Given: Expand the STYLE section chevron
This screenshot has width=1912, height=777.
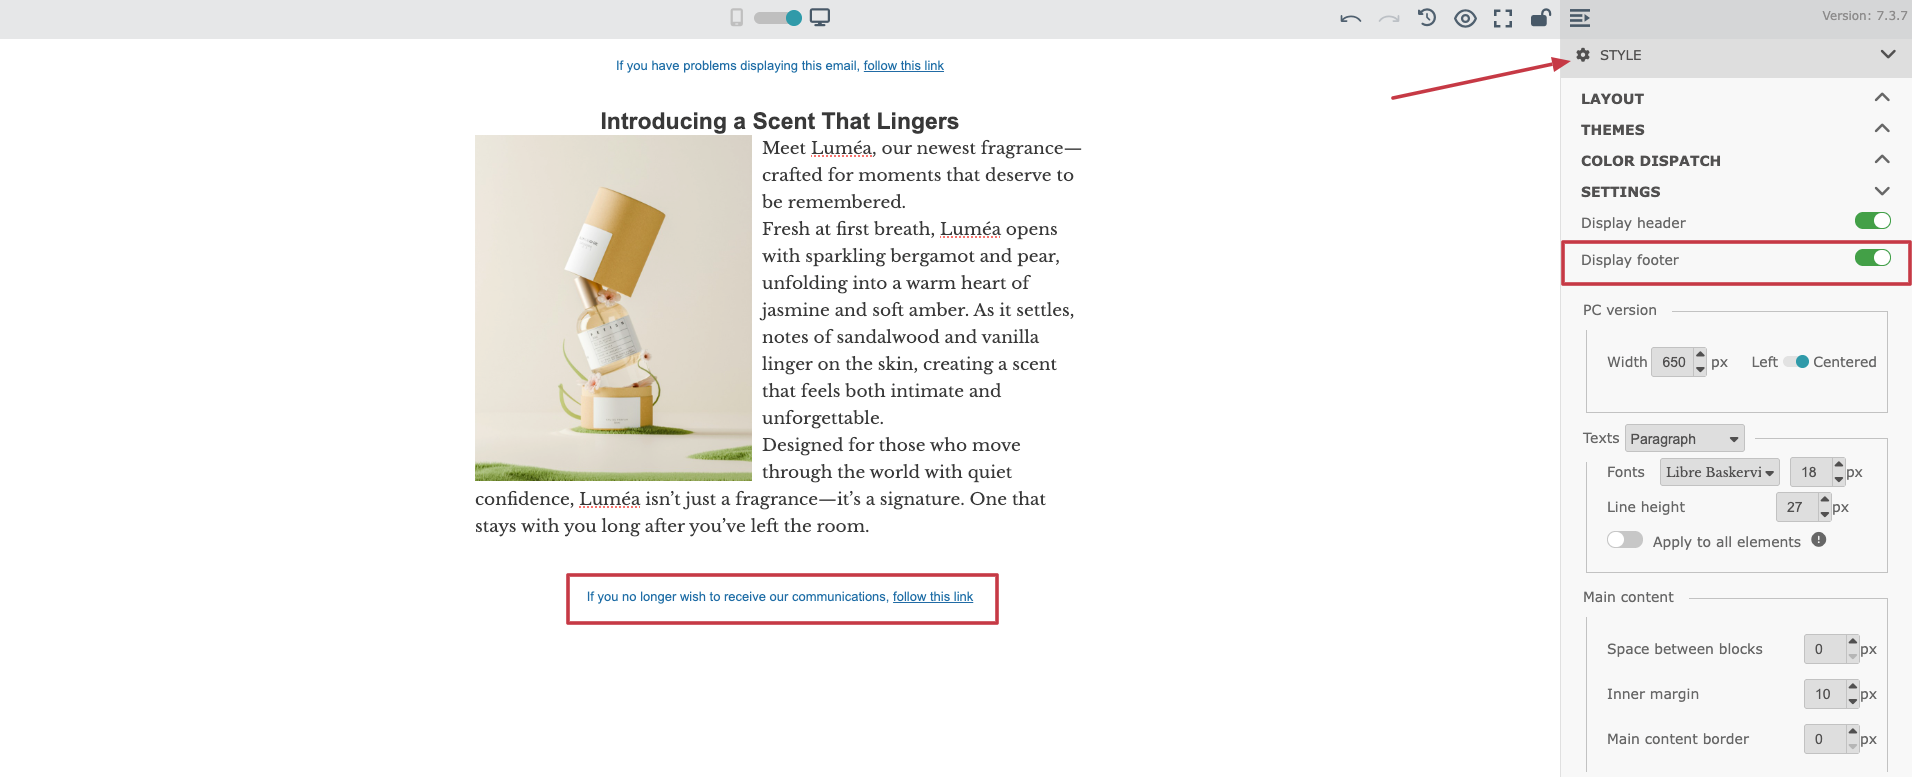Looking at the screenshot, I should pyautogui.click(x=1887, y=54).
